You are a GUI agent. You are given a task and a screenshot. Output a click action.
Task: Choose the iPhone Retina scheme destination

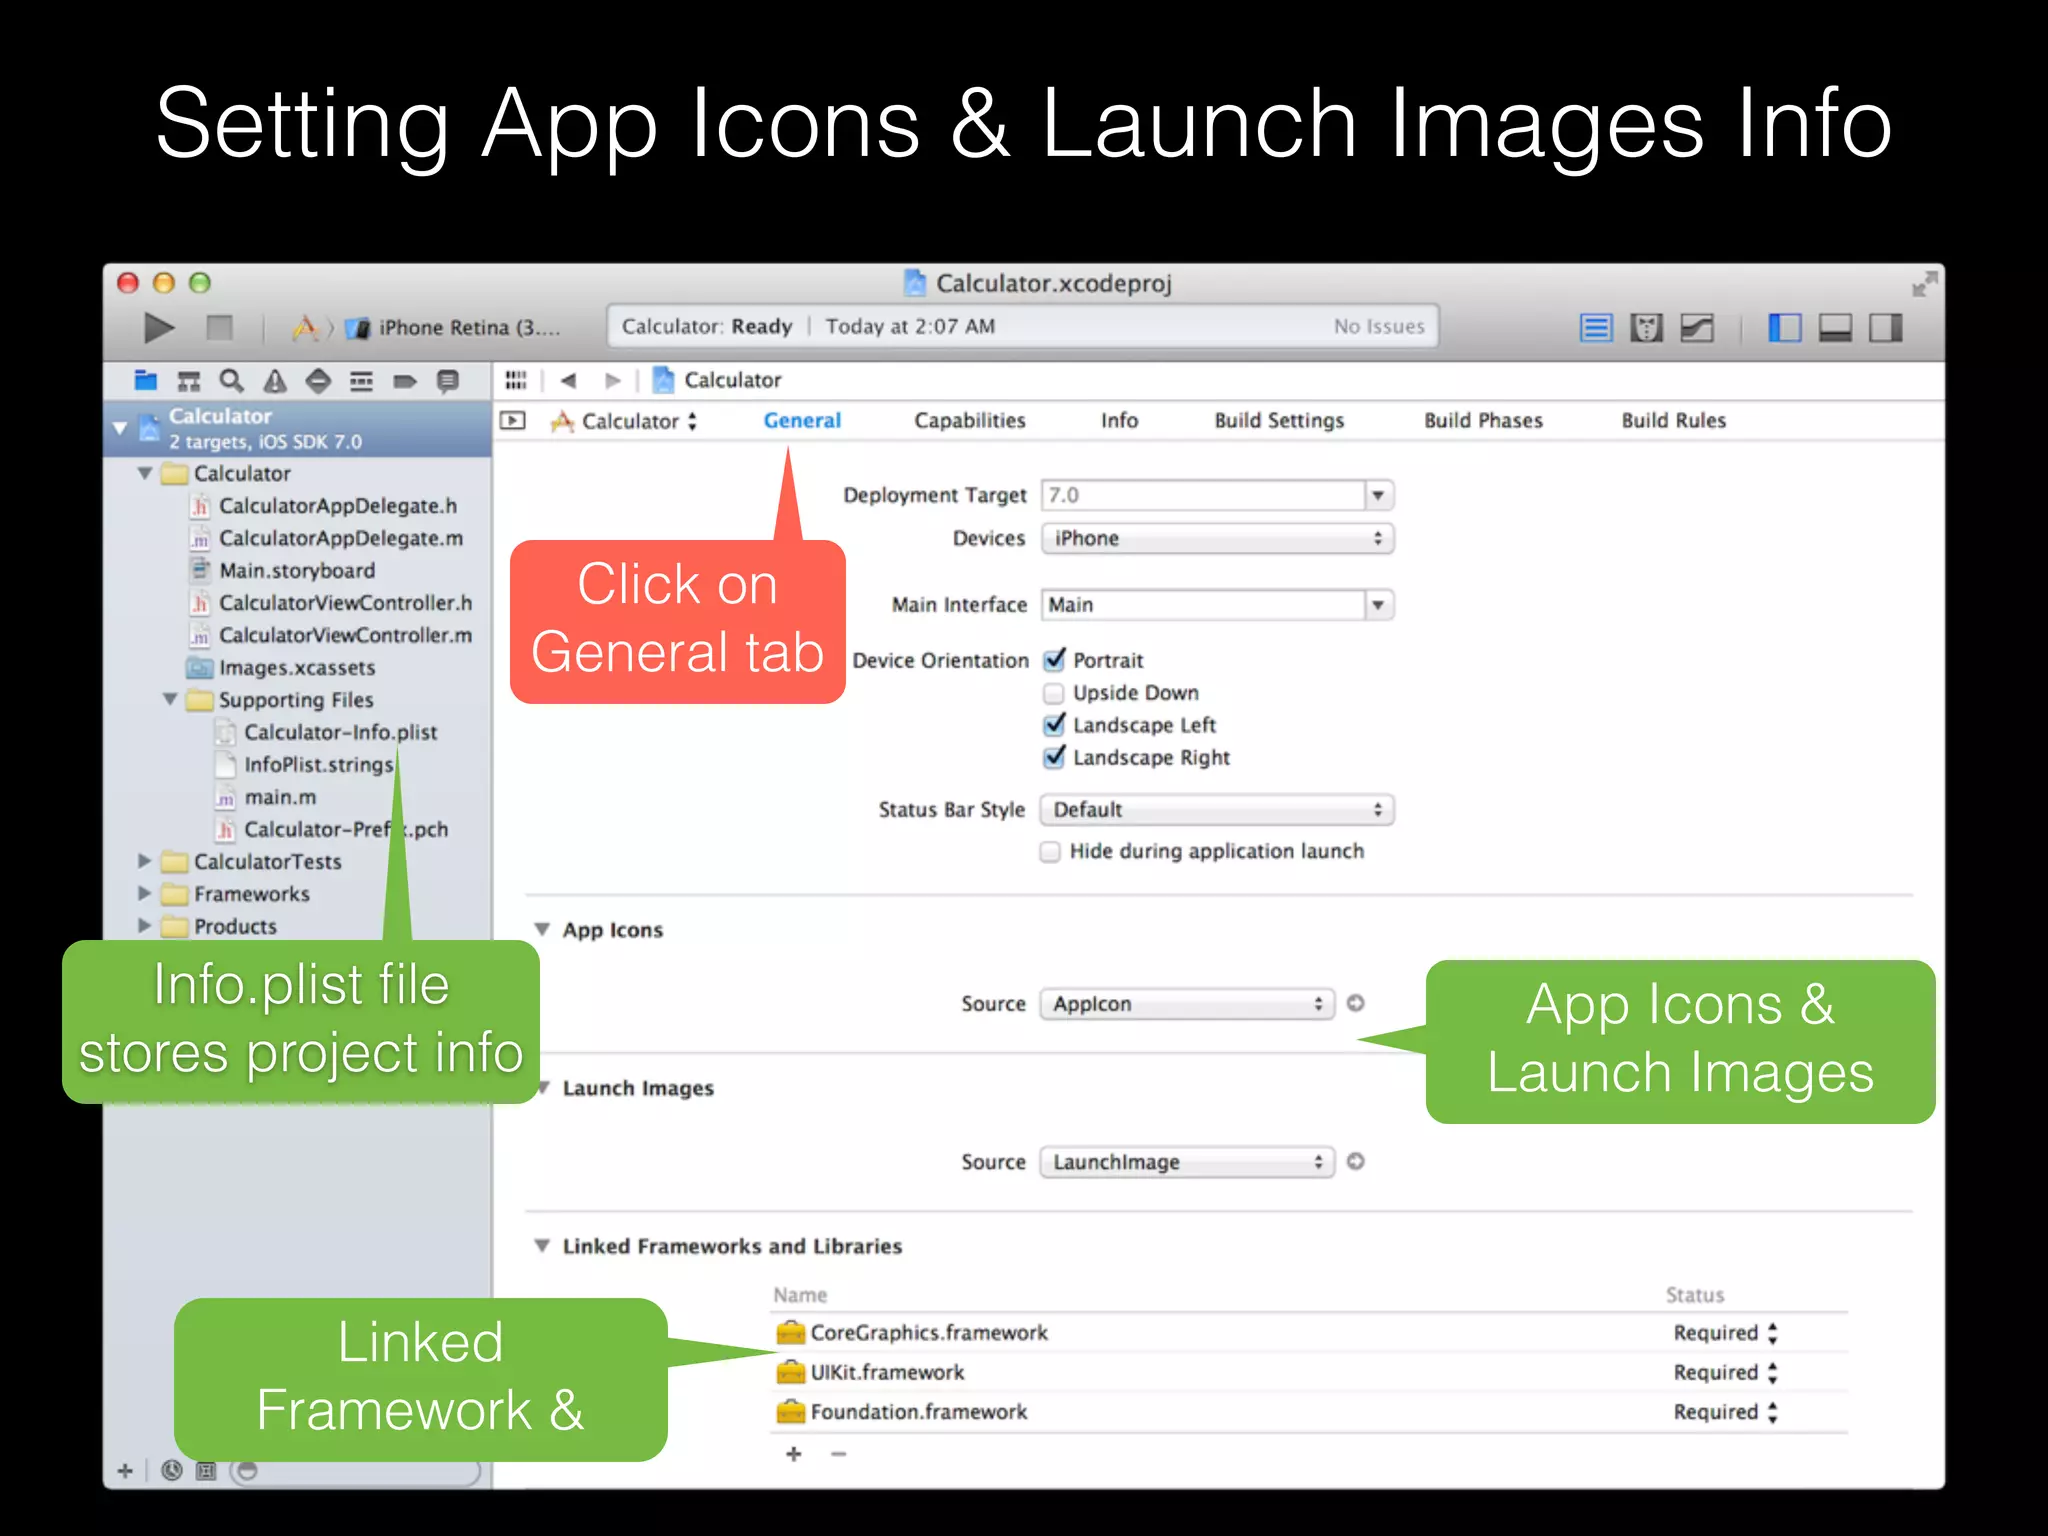click(x=452, y=327)
